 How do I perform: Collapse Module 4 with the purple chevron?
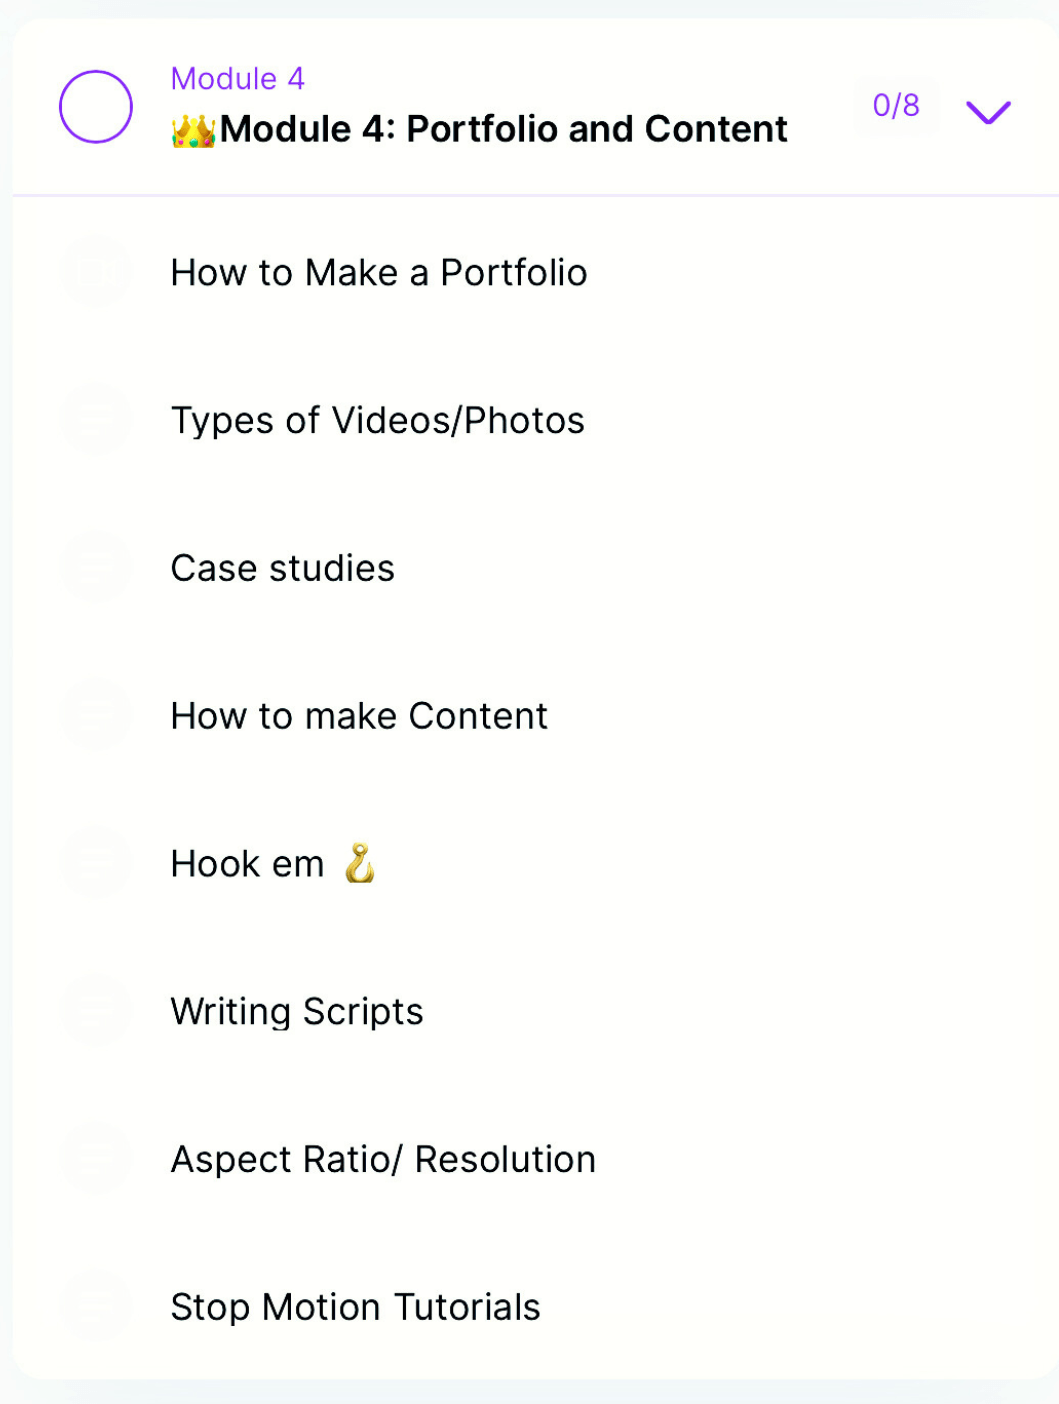tap(988, 111)
